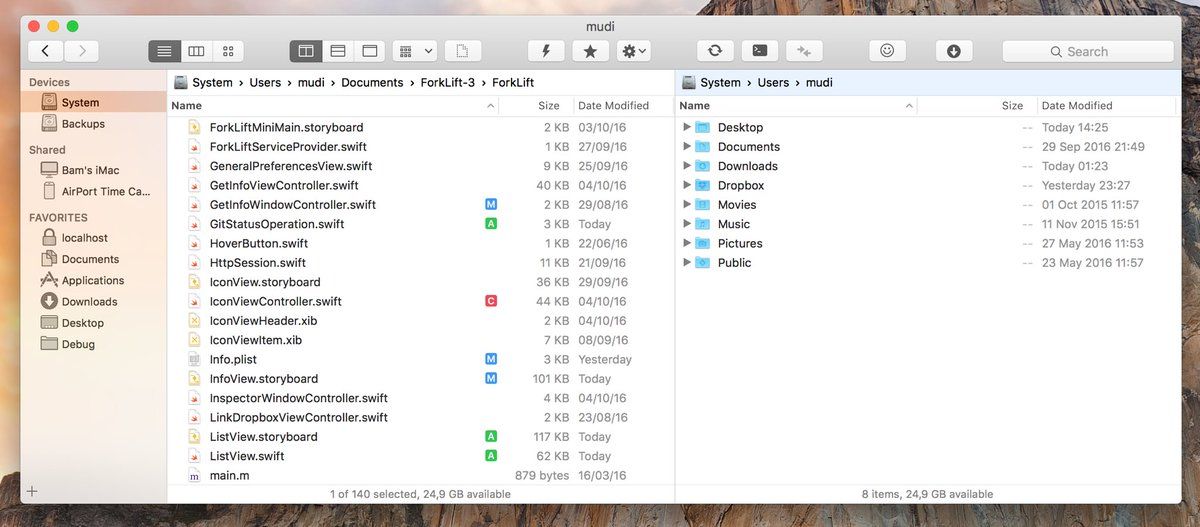Open terminal from the toolbar icon

pyautogui.click(x=760, y=51)
